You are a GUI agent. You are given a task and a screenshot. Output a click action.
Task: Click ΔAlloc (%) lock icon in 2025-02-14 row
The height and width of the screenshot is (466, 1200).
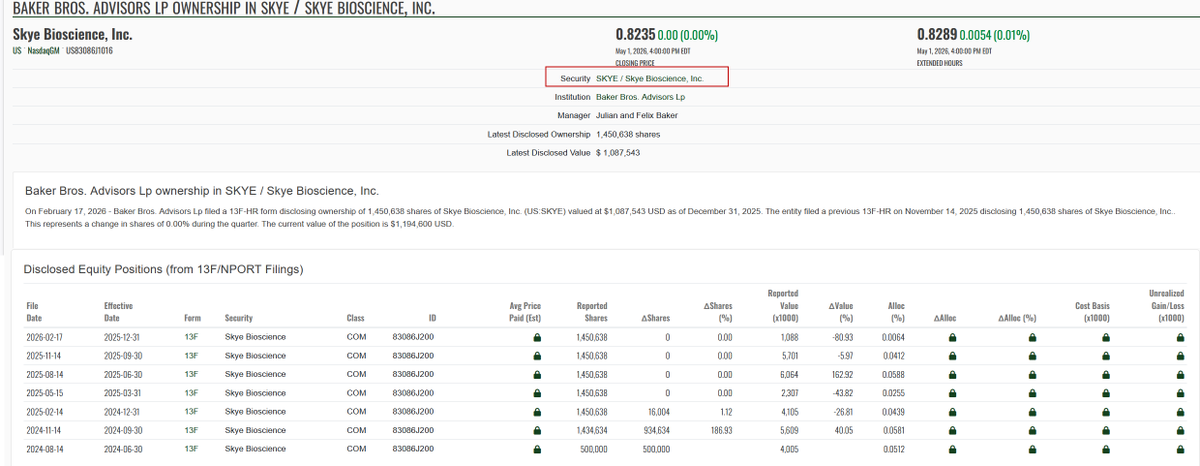[x=1032, y=412]
